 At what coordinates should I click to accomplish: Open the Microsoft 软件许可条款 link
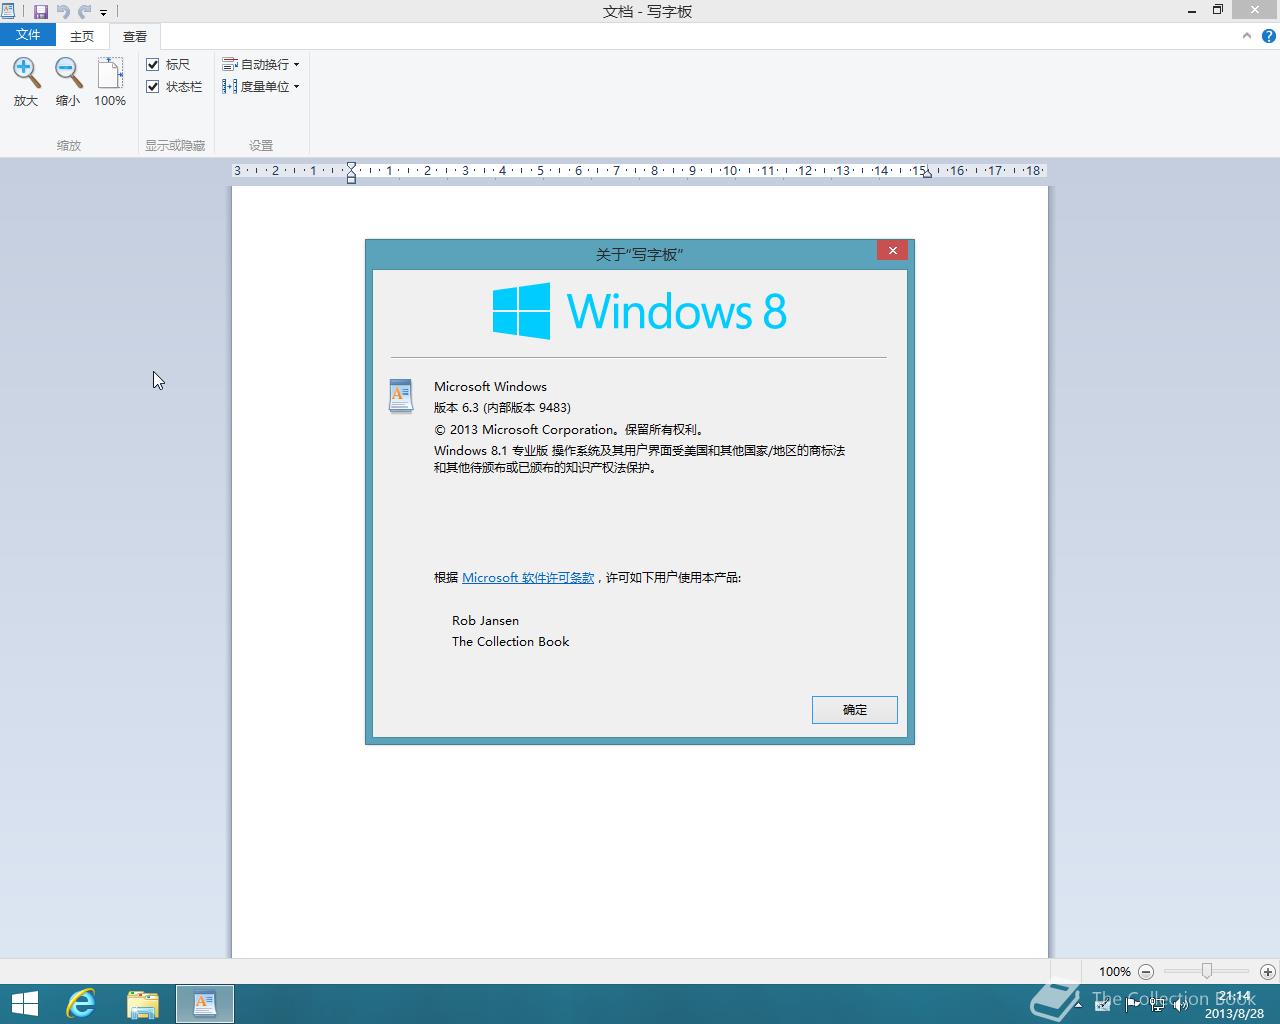[x=528, y=577]
